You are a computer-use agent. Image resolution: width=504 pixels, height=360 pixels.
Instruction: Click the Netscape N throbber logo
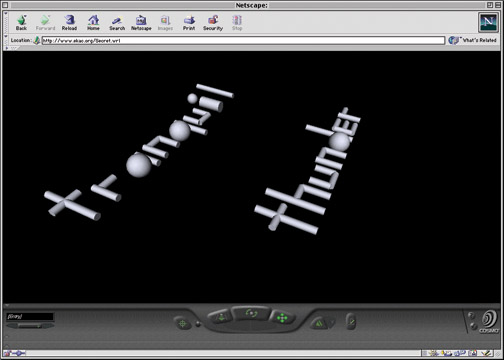point(488,22)
